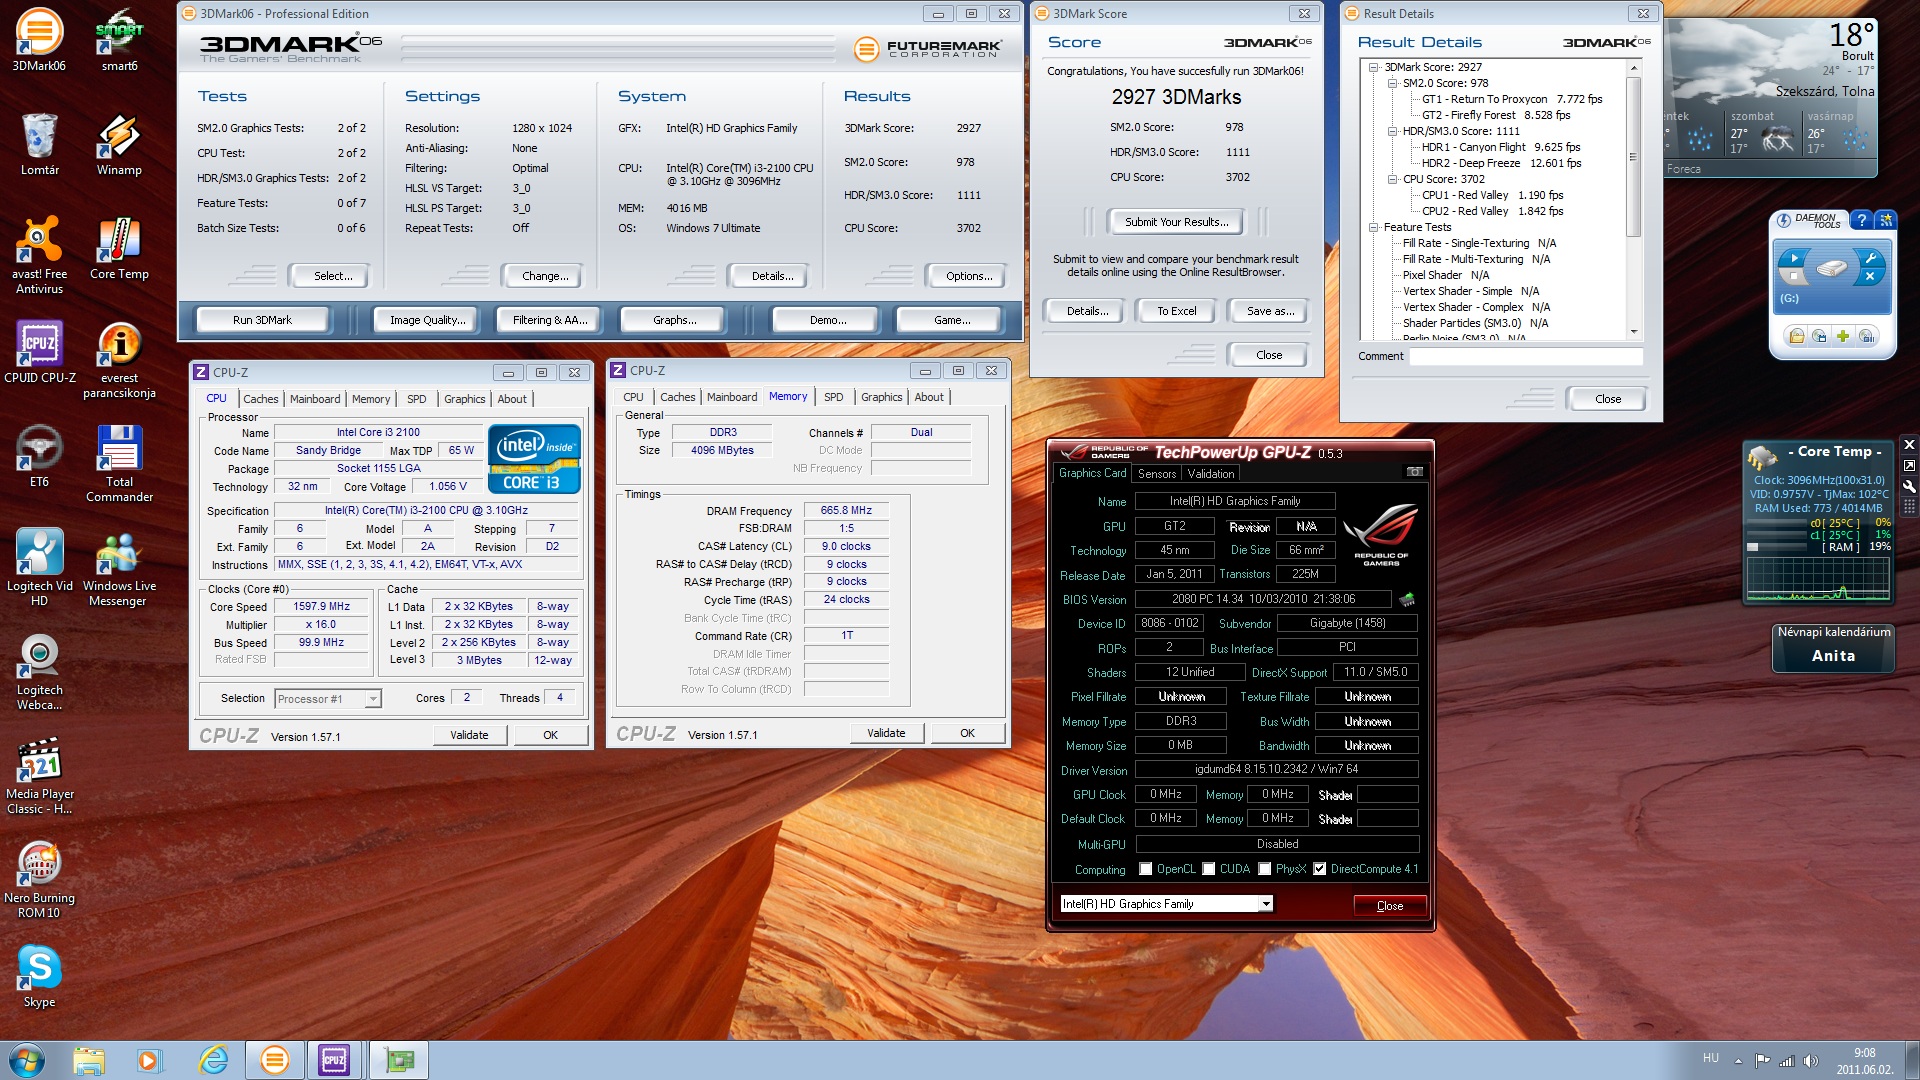Image resolution: width=1920 pixels, height=1080 pixels.
Task: Click Details... in the 3DMark Score window
Action: click(x=1086, y=311)
